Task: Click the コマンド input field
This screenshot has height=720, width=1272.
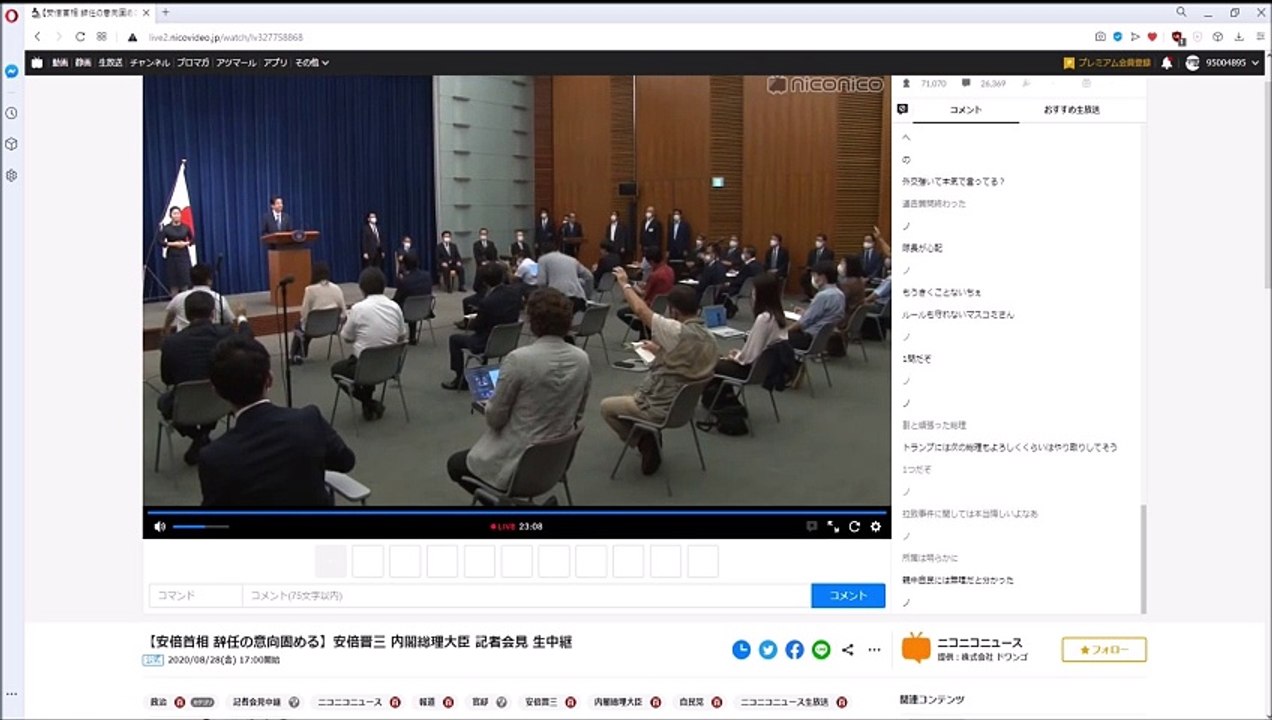Action: coord(196,595)
